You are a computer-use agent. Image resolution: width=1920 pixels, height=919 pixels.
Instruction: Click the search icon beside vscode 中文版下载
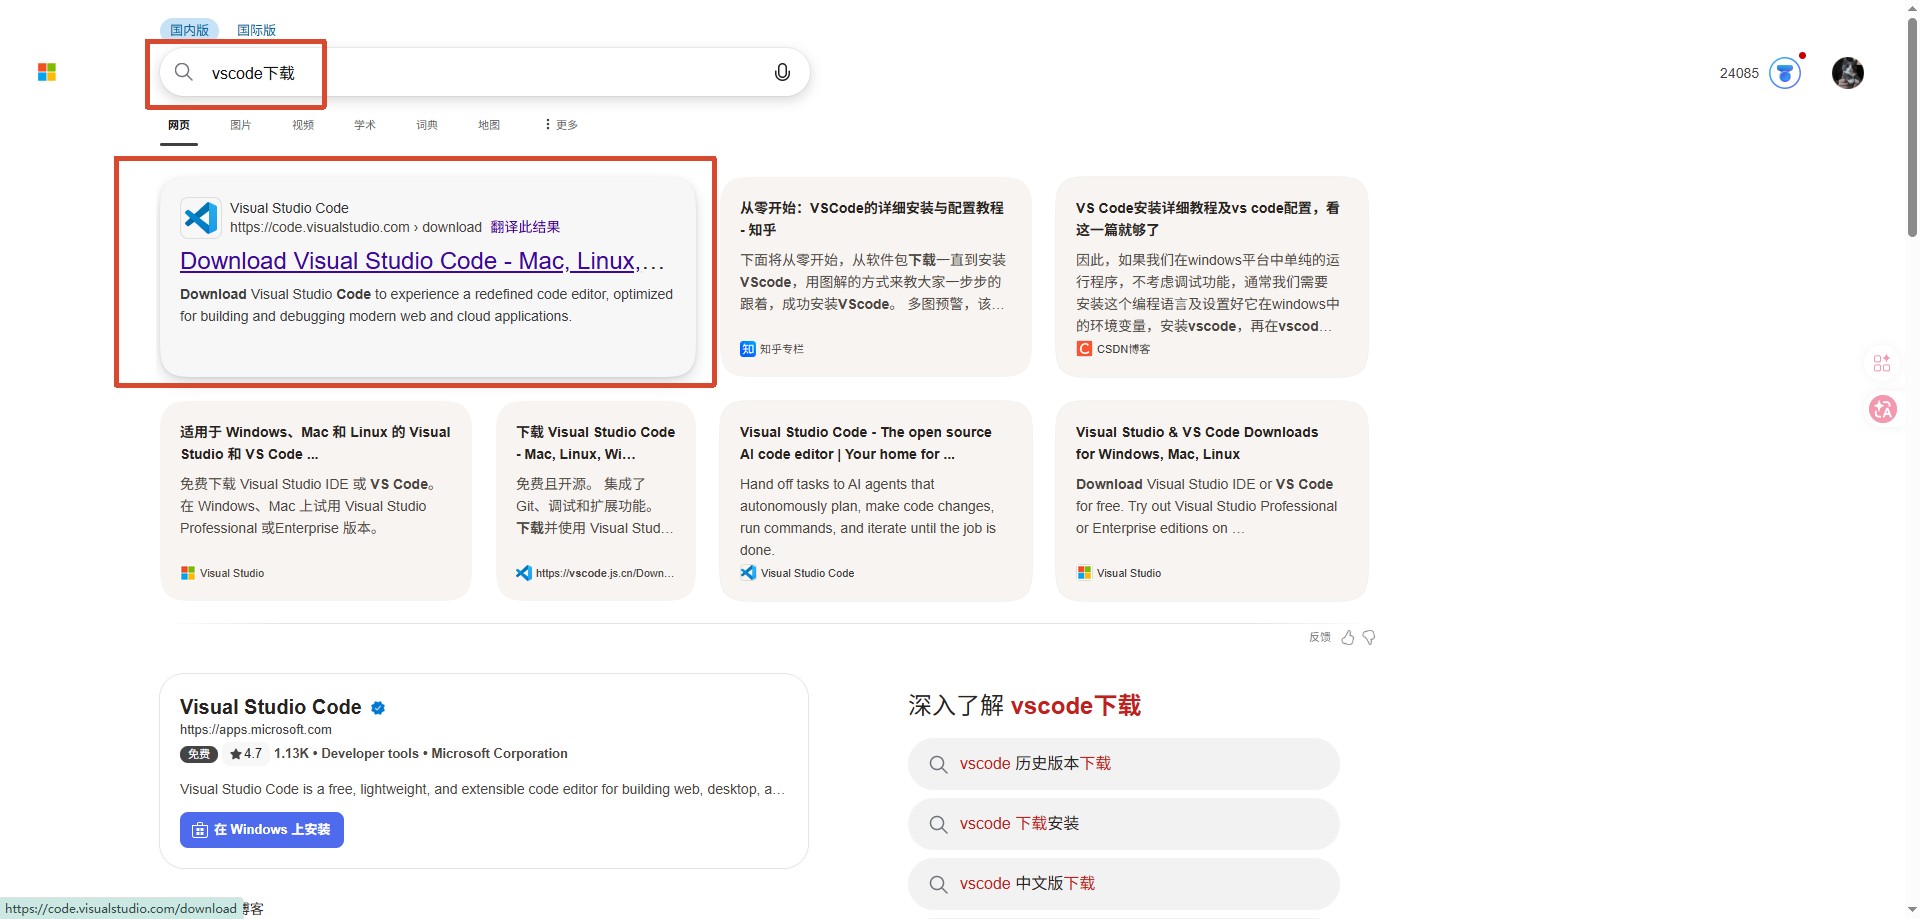tap(938, 885)
